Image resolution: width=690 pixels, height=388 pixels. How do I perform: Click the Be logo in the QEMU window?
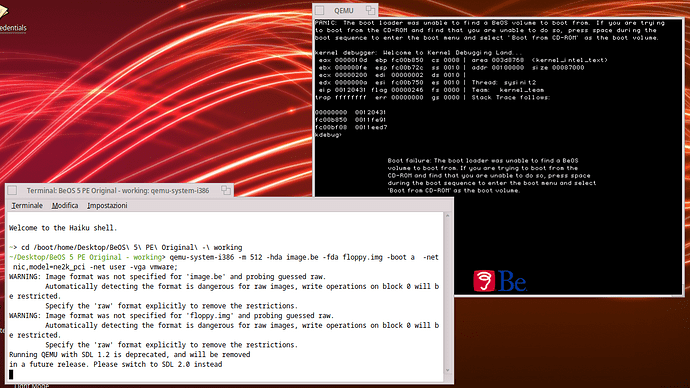tap(500, 281)
